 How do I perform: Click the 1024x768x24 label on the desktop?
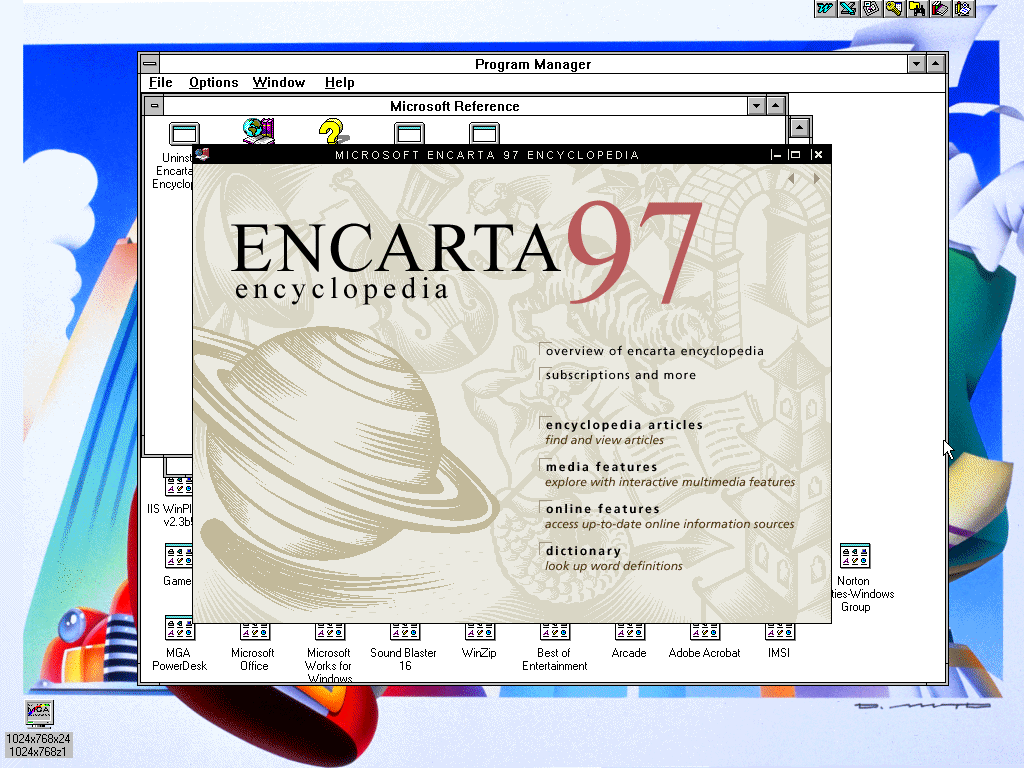click(39, 739)
